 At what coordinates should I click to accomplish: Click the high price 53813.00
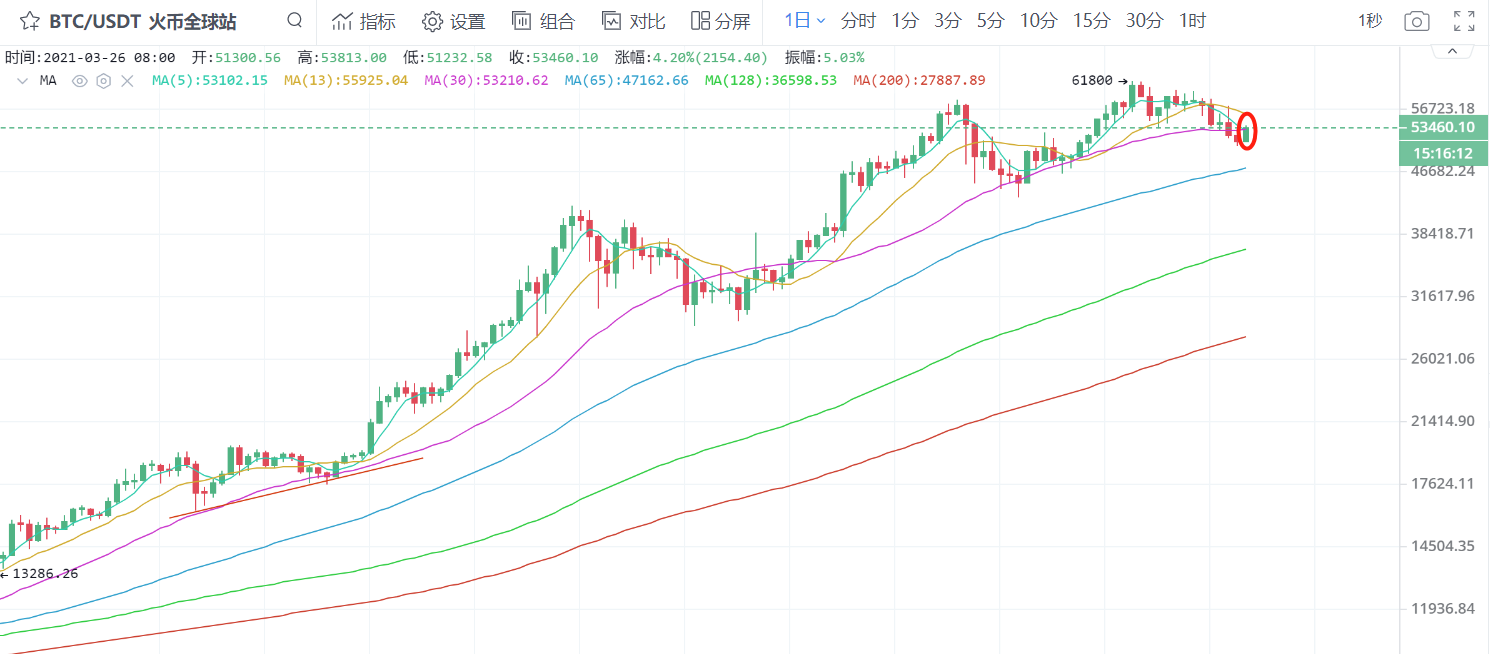pyautogui.click(x=355, y=57)
